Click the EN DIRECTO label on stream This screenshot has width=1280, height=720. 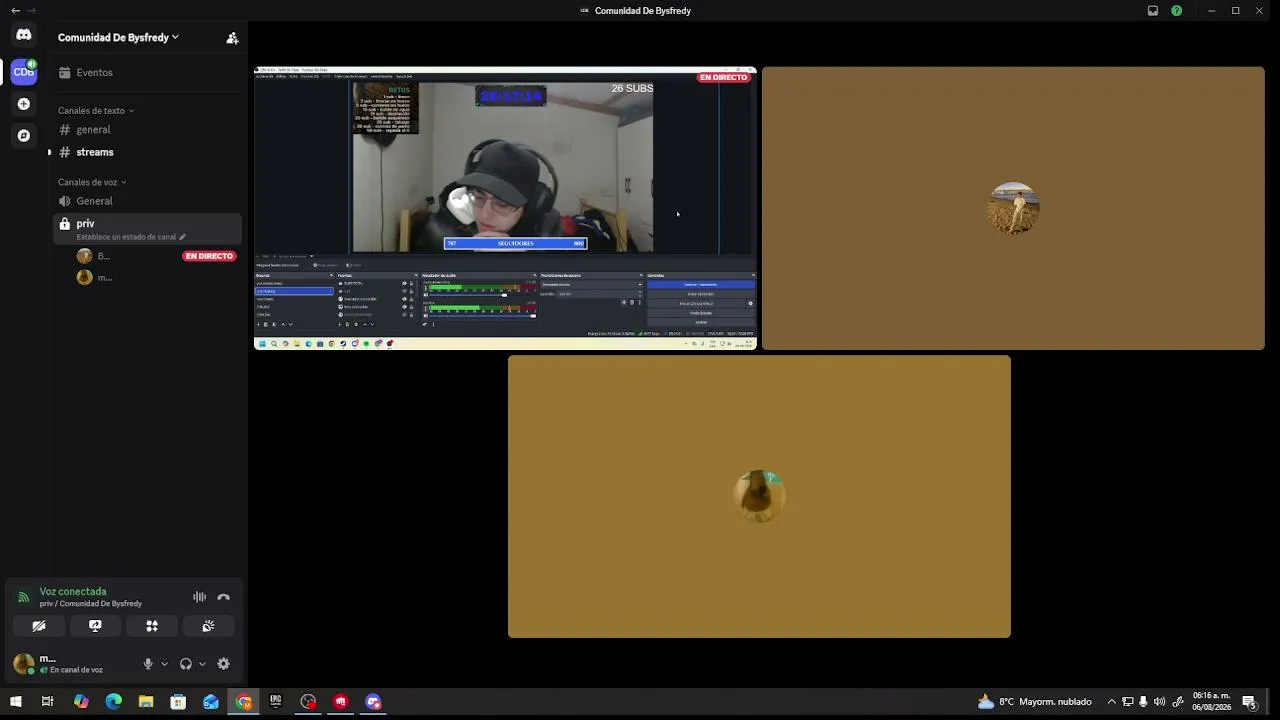pos(723,77)
